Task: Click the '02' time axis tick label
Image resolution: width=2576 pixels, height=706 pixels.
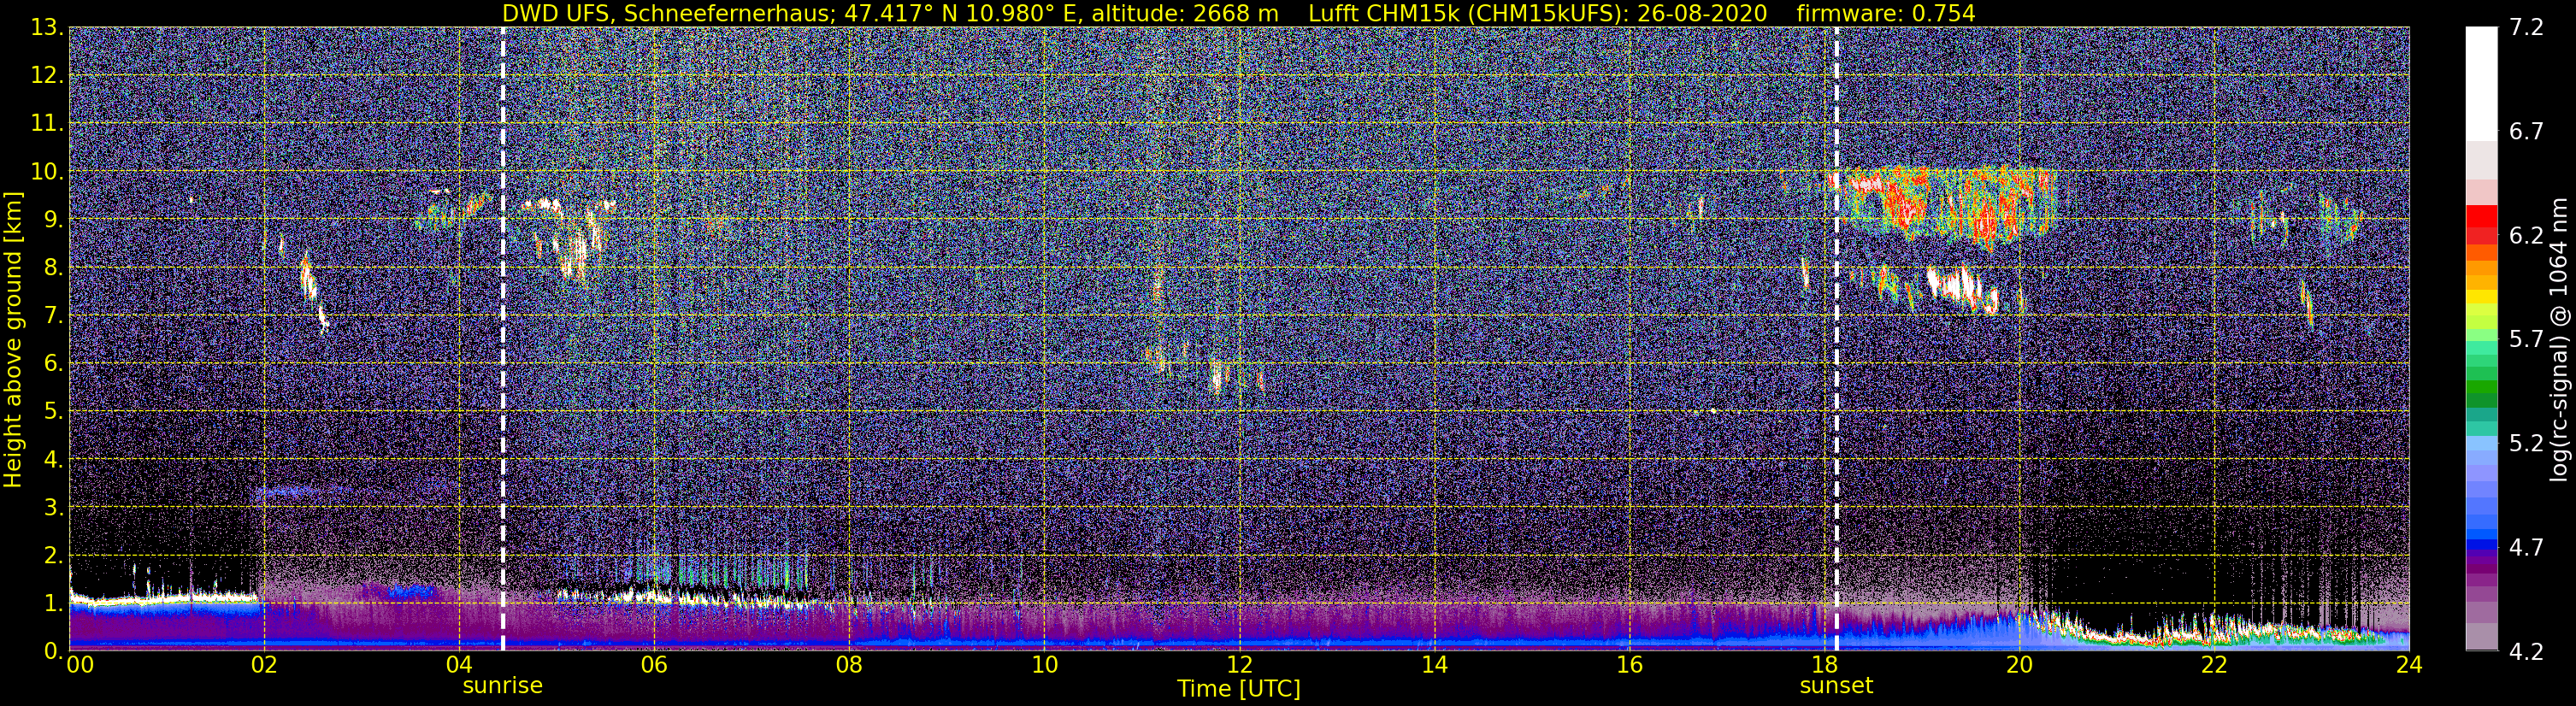Action: point(263,666)
